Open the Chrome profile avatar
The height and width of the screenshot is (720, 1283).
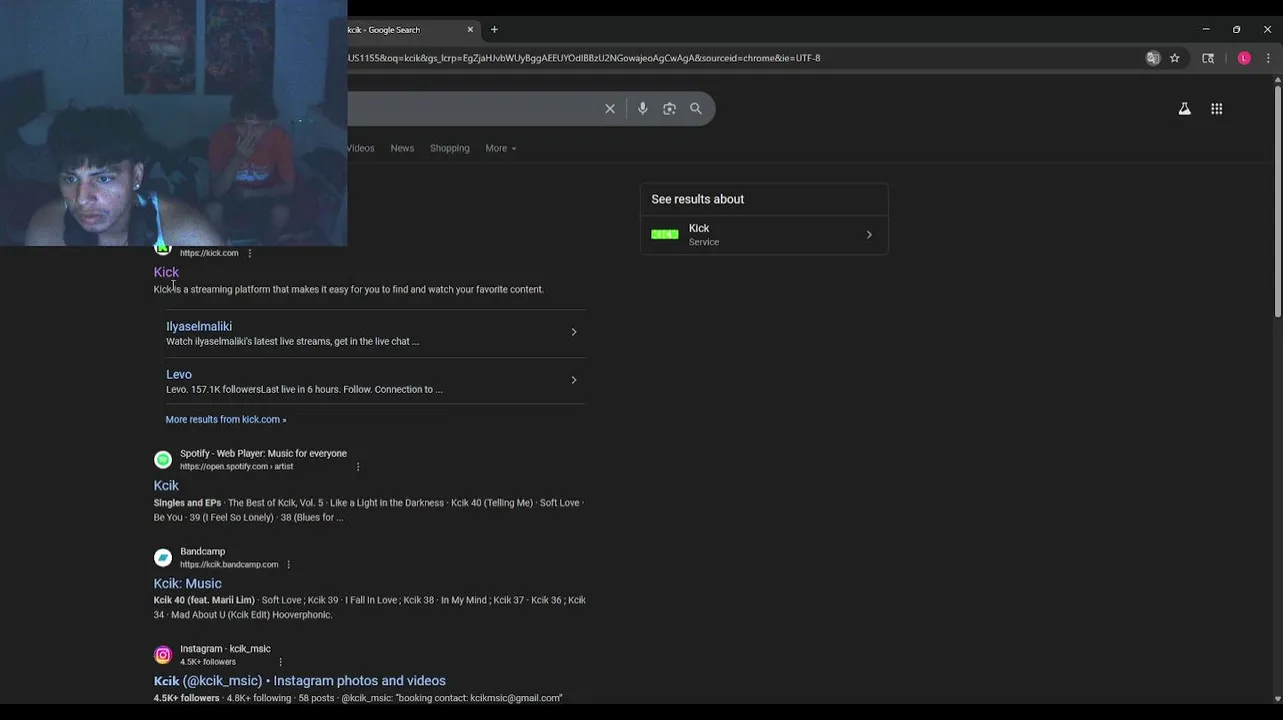1244,58
